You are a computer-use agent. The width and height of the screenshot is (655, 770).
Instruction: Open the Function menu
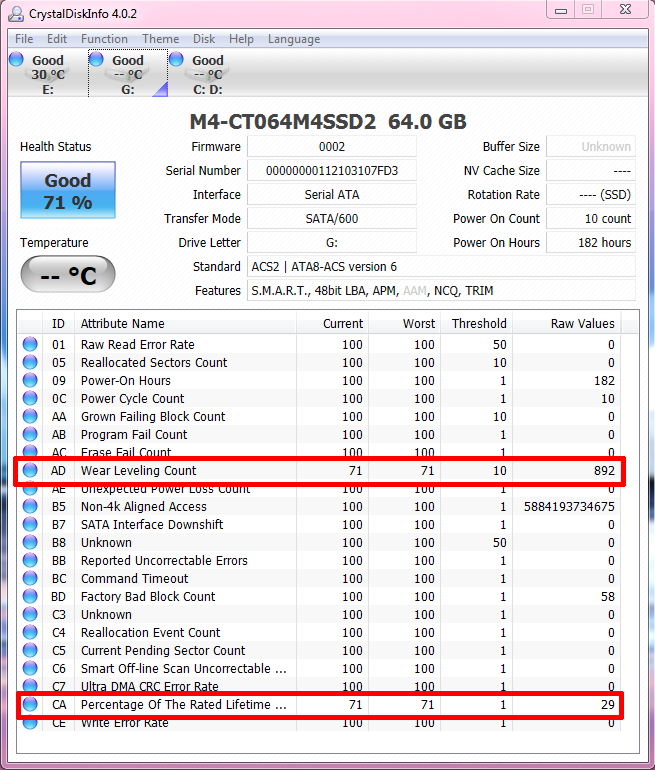[104, 39]
